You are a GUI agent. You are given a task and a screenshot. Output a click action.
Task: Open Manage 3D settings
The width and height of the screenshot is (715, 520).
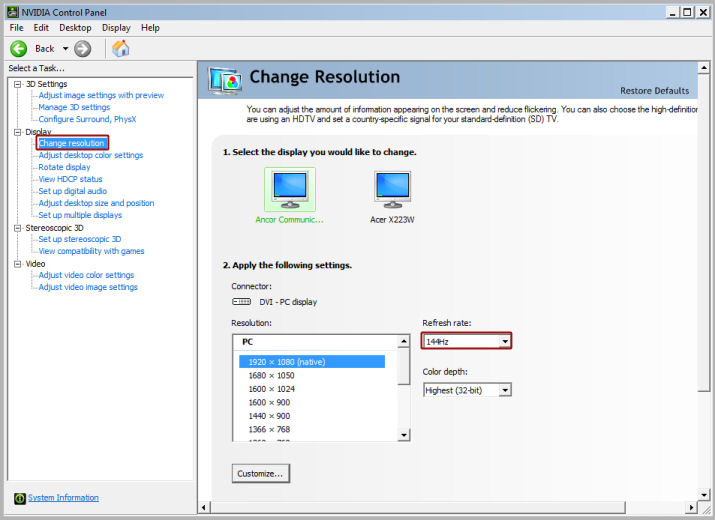74,107
